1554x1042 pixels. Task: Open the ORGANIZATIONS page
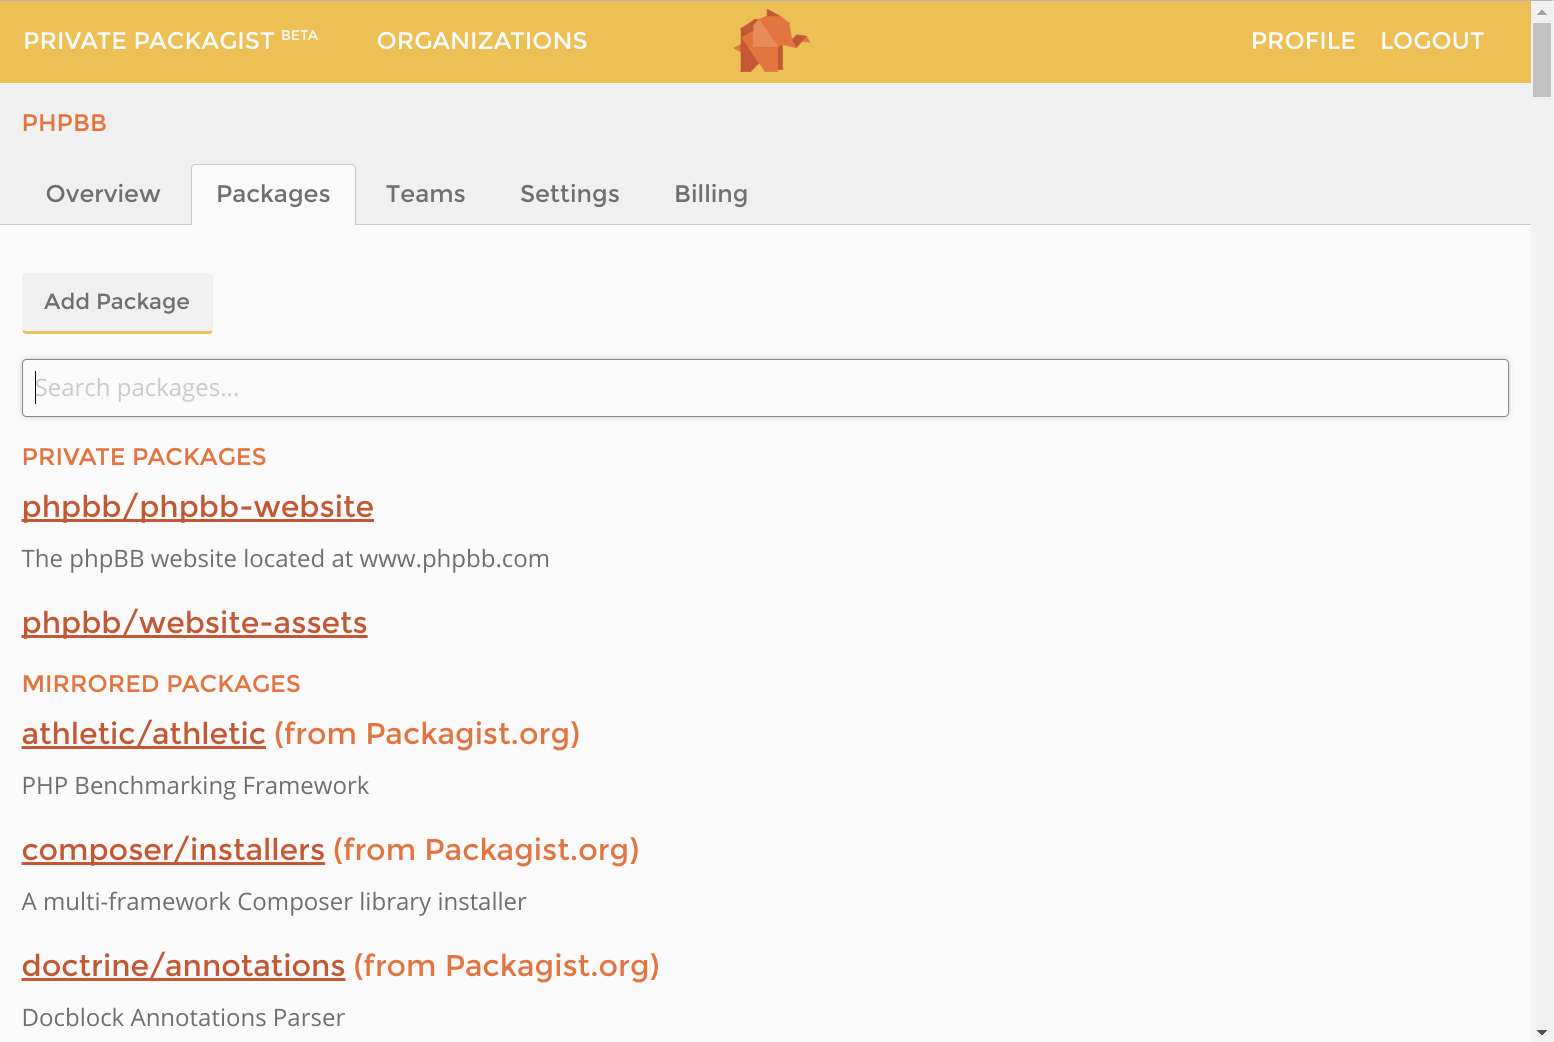(481, 41)
